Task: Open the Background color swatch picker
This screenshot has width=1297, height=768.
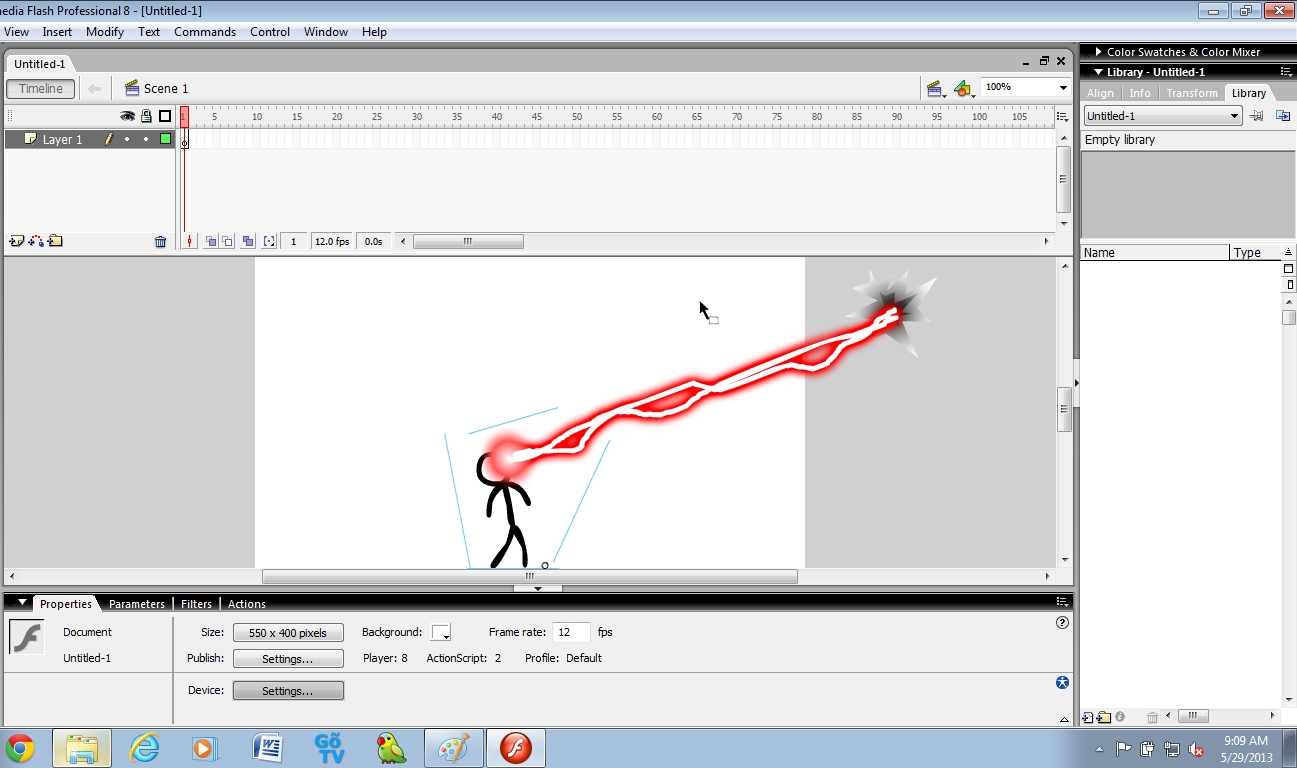Action: (x=440, y=632)
